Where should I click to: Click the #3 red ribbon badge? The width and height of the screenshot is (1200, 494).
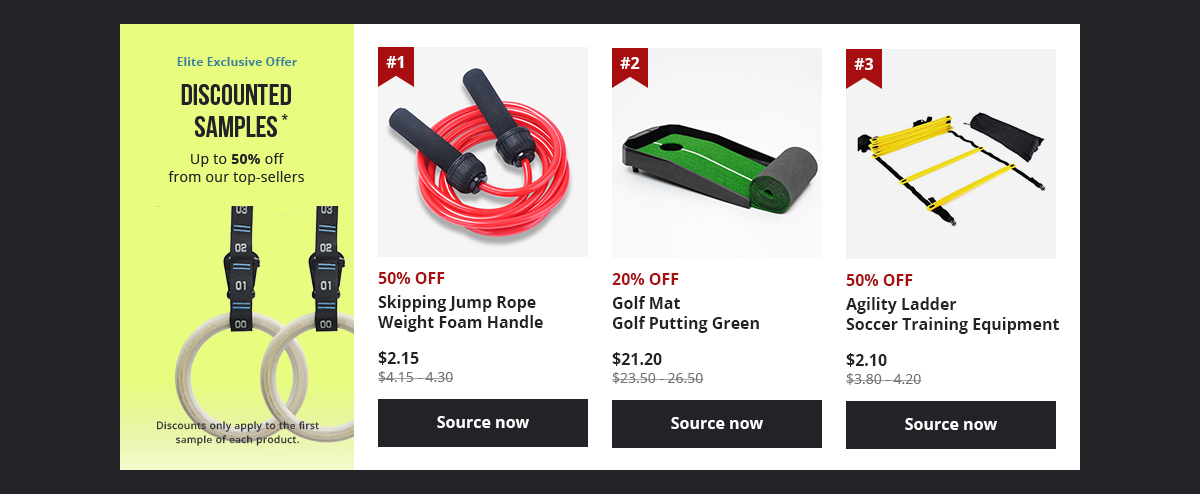(x=864, y=67)
